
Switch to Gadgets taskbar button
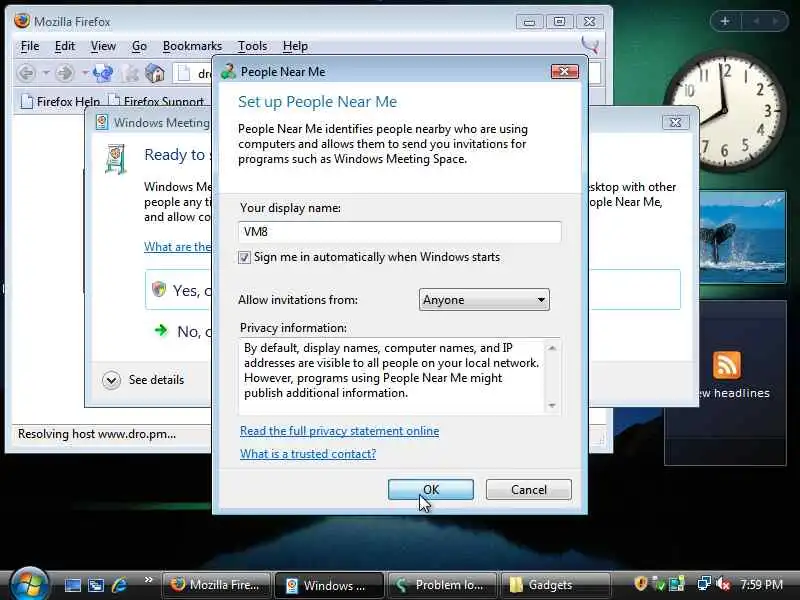point(555,585)
